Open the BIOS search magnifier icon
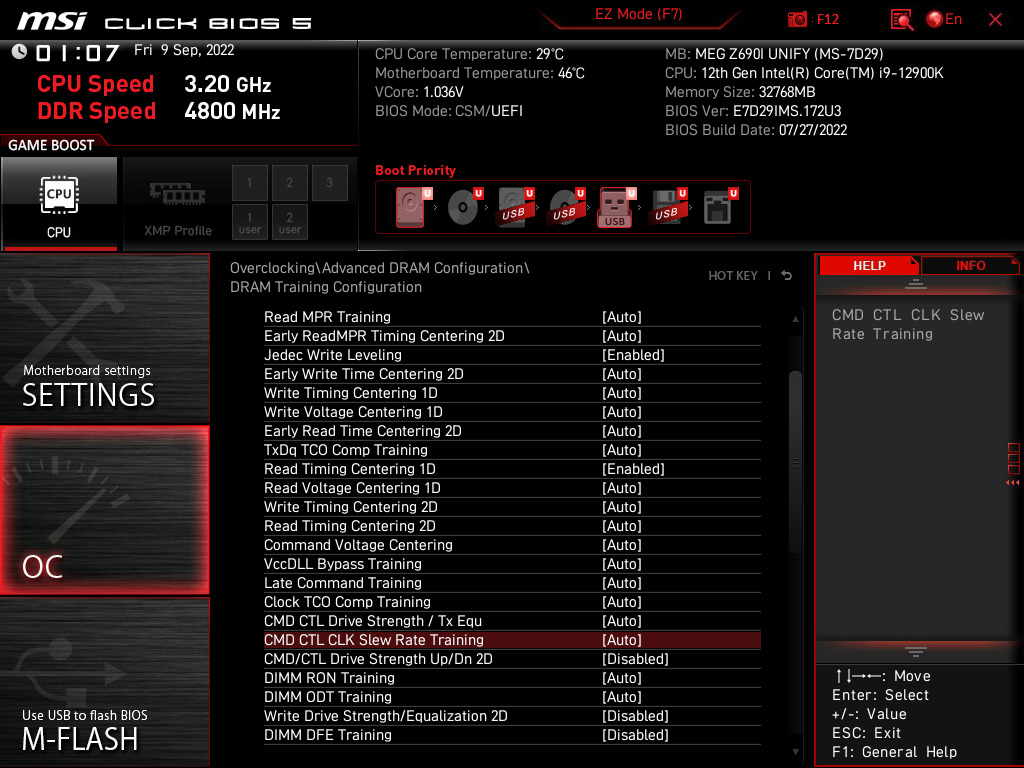Viewport: 1024px width, 768px height. pos(901,20)
